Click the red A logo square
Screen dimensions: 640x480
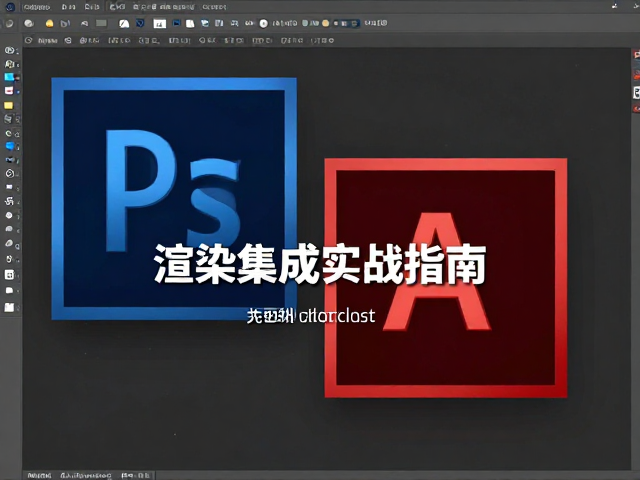click(x=446, y=278)
